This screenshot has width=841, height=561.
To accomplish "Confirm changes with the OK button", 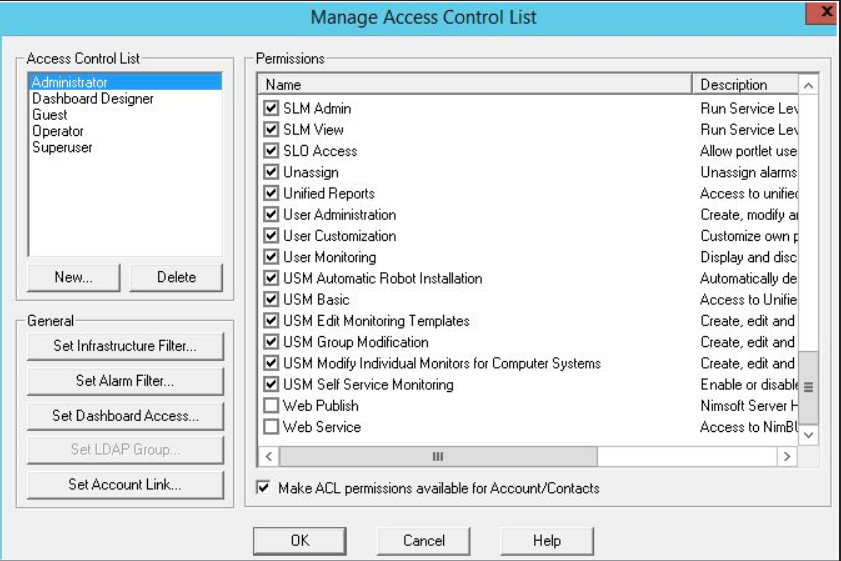I will point(300,540).
